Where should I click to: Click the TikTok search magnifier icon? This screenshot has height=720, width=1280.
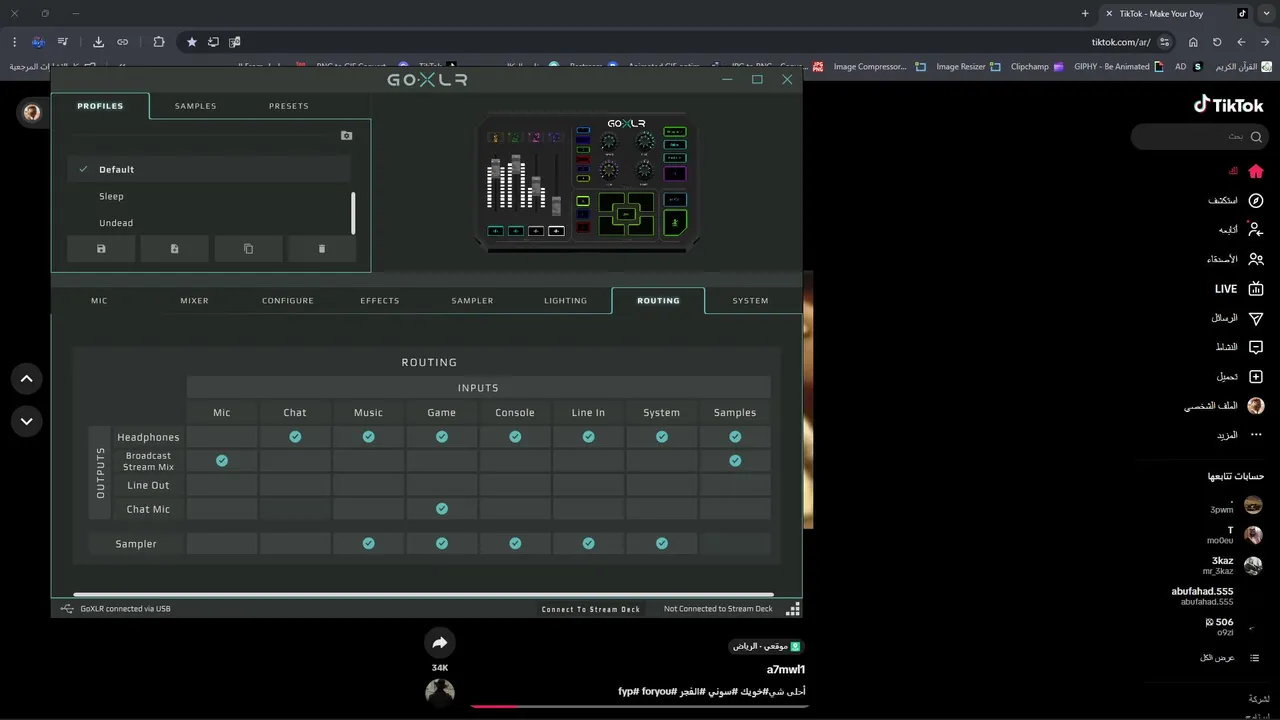[x=1257, y=137]
